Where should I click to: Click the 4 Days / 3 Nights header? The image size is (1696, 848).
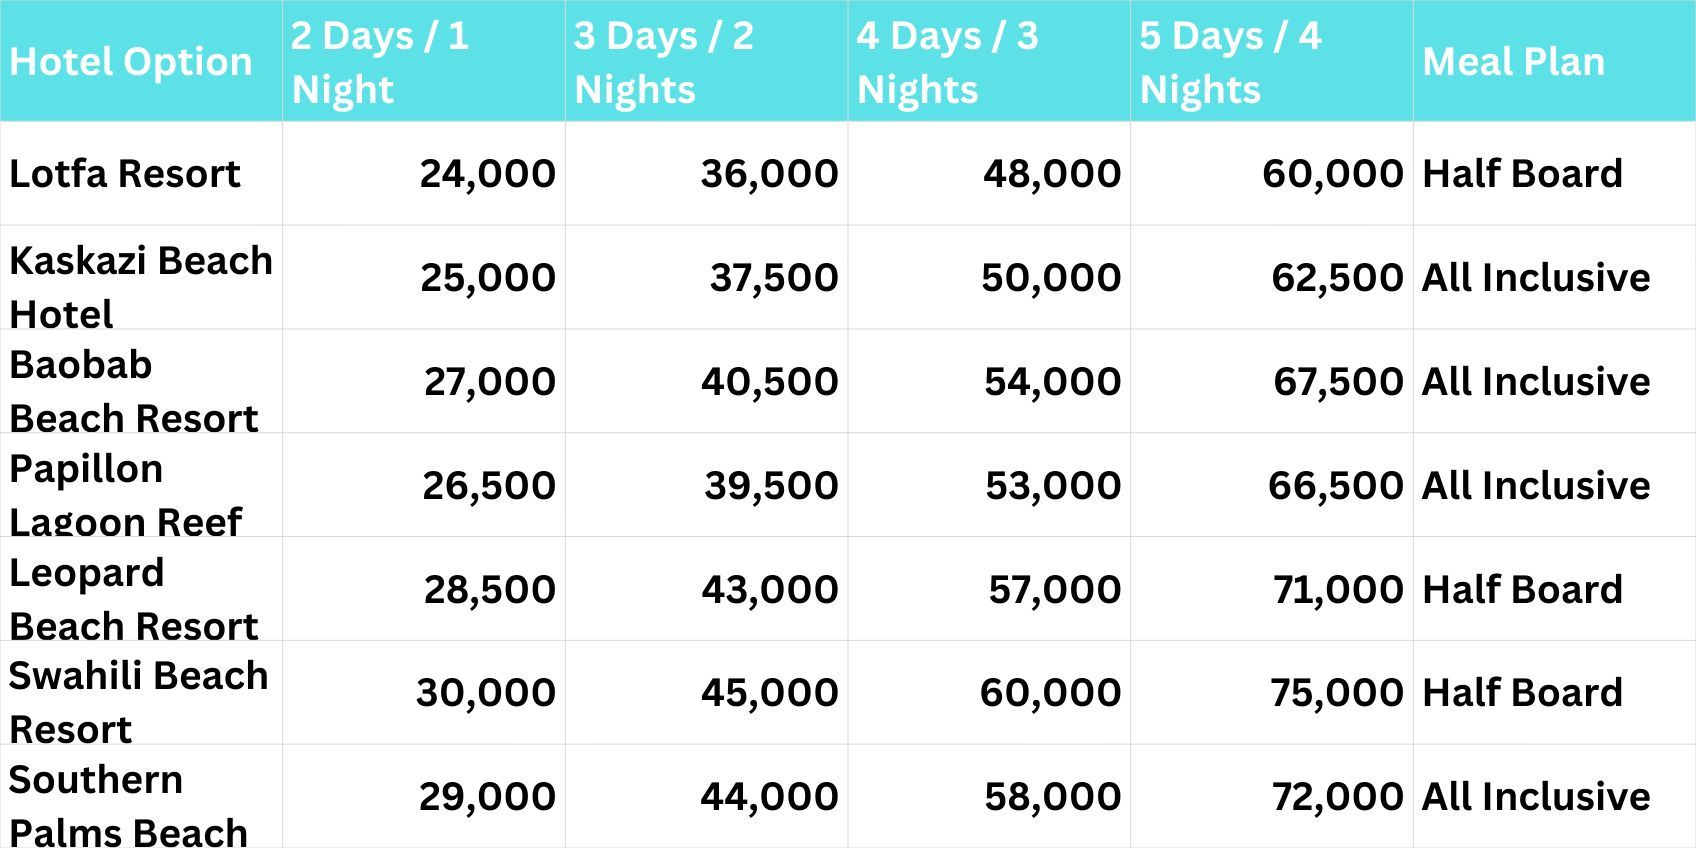[x=947, y=62]
